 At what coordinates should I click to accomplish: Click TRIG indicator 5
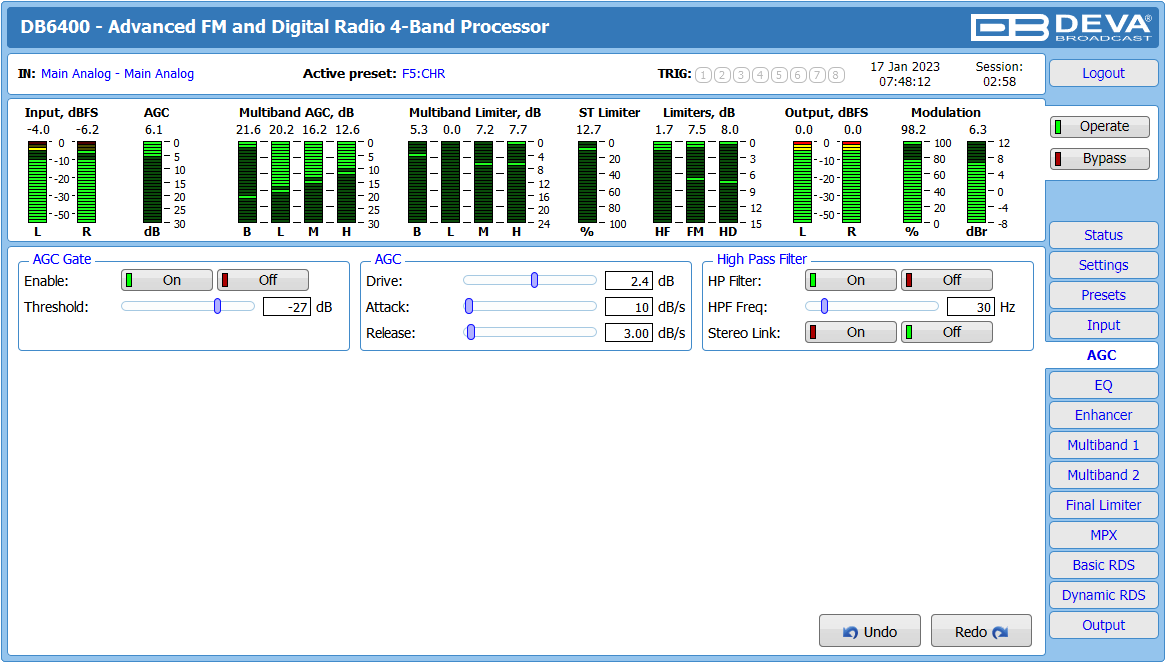click(x=779, y=74)
